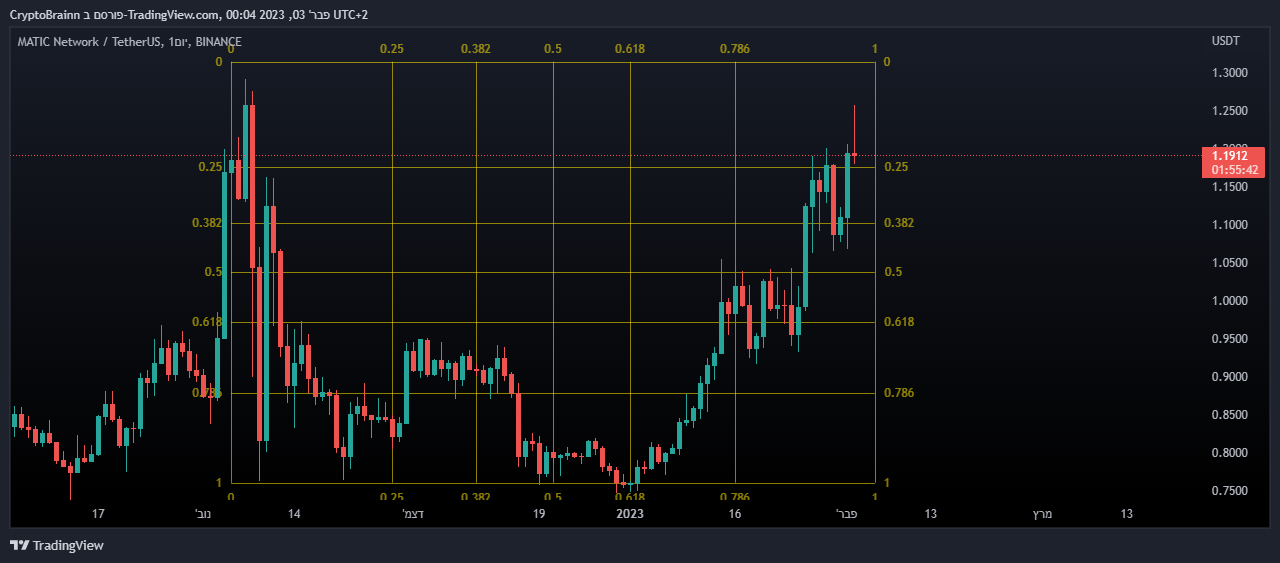Click the 01:55:42 candle countdown timer
Image resolution: width=1280 pixels, height=563 pixels.
[x=1233, y=170]
